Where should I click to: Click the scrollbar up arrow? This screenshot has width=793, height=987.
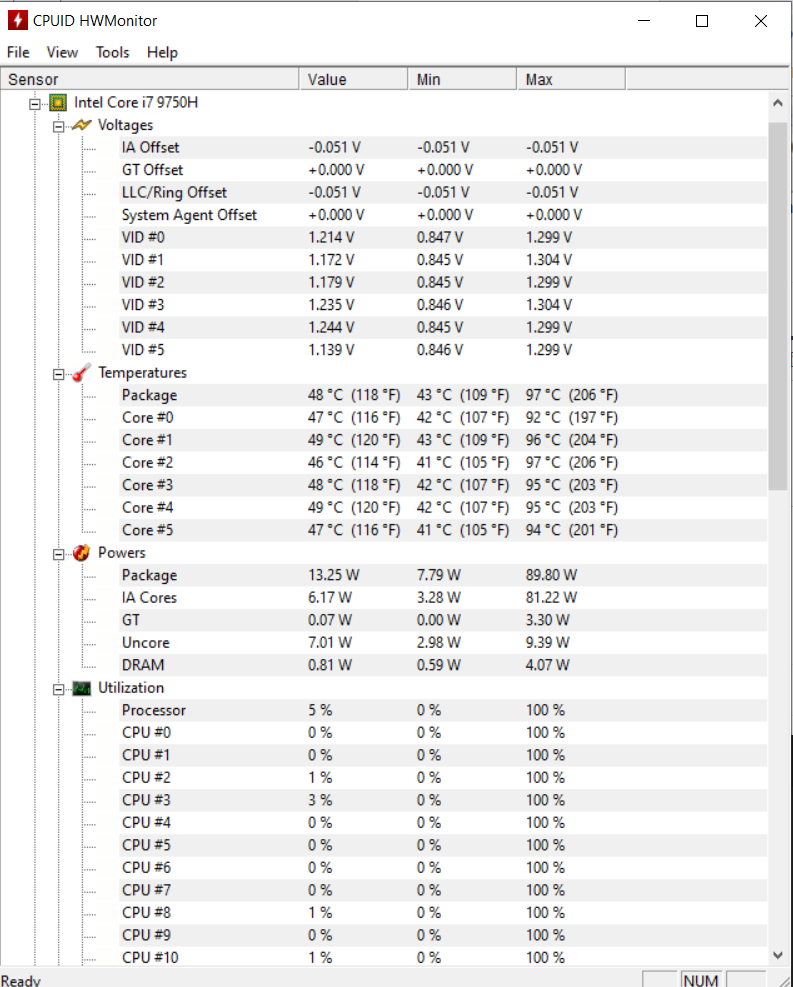click(x=778, y=103)
